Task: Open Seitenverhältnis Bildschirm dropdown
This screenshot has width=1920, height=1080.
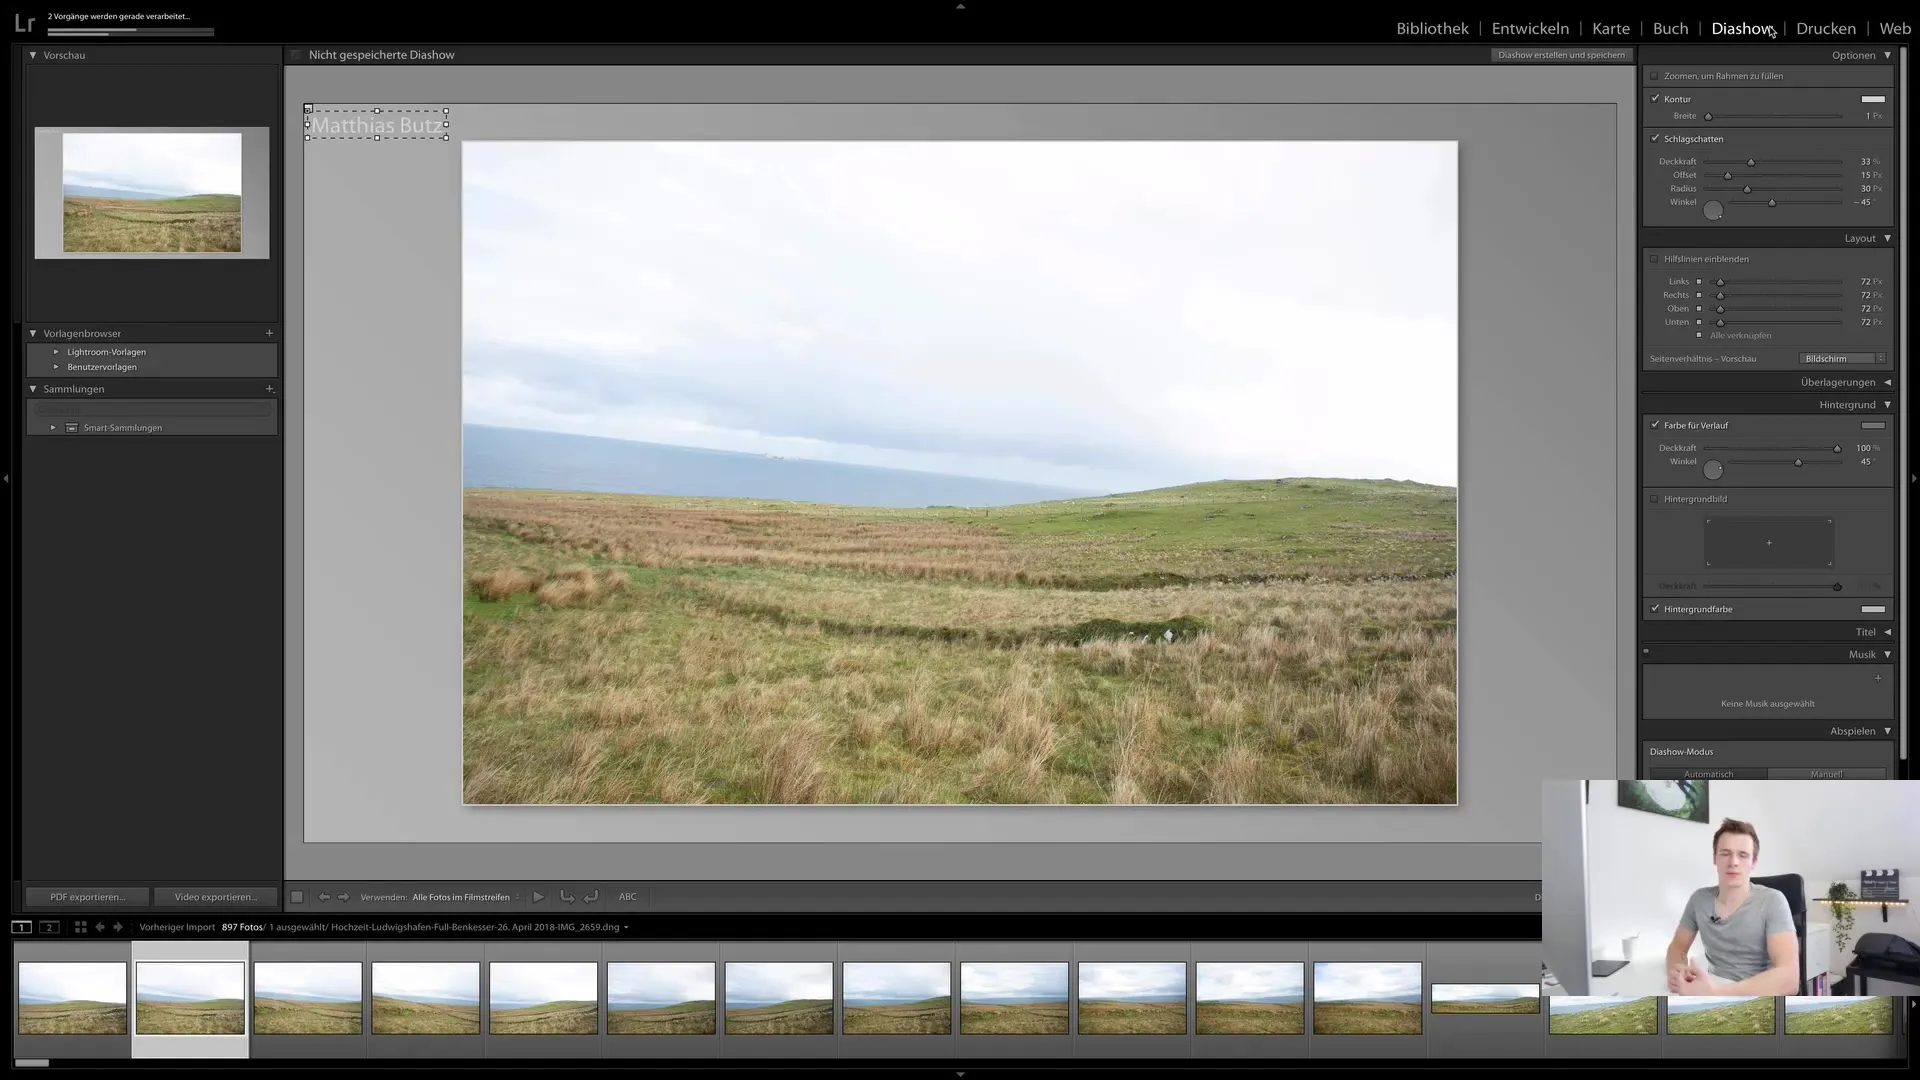Action: coord(1842,359)
